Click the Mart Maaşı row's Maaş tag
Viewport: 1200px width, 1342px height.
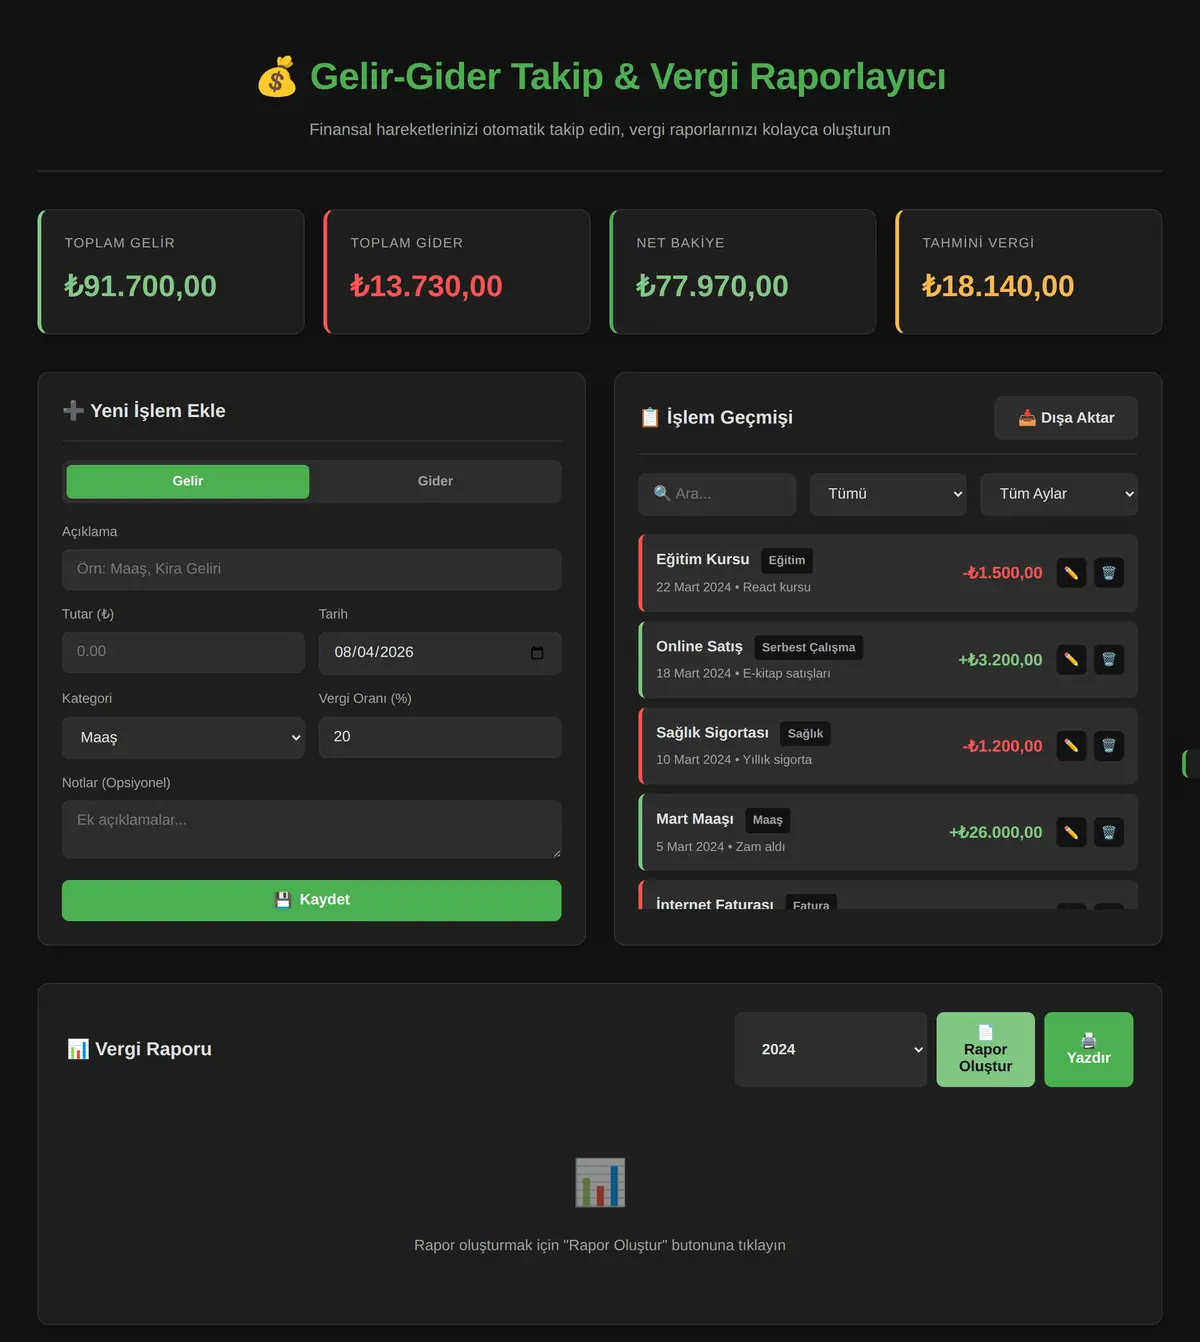click(768, 820)
